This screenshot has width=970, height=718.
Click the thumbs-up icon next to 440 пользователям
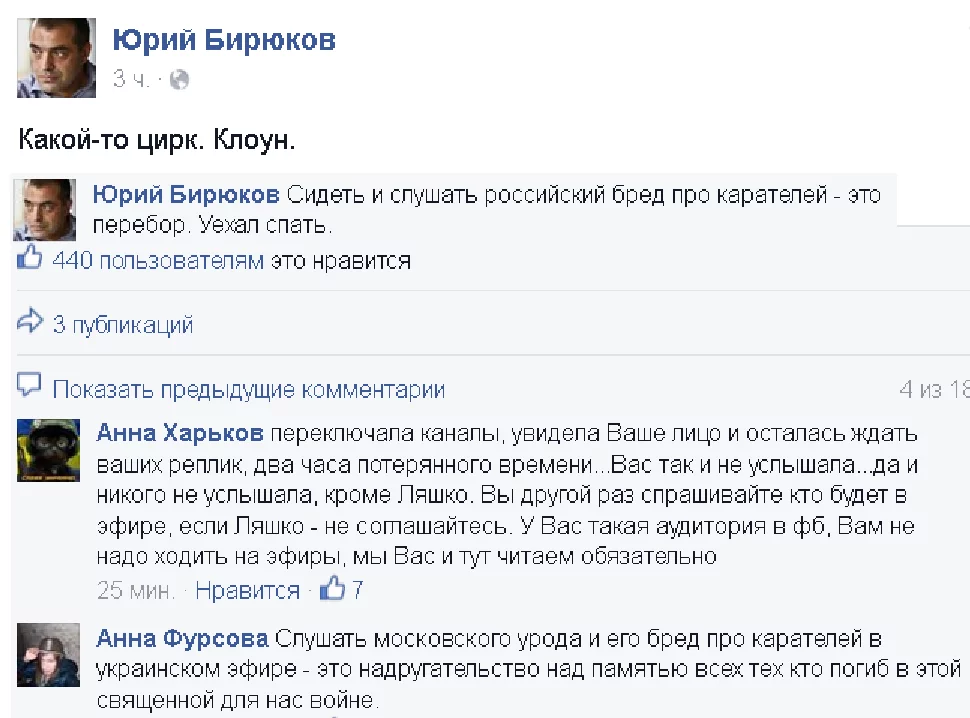point(30,260)
